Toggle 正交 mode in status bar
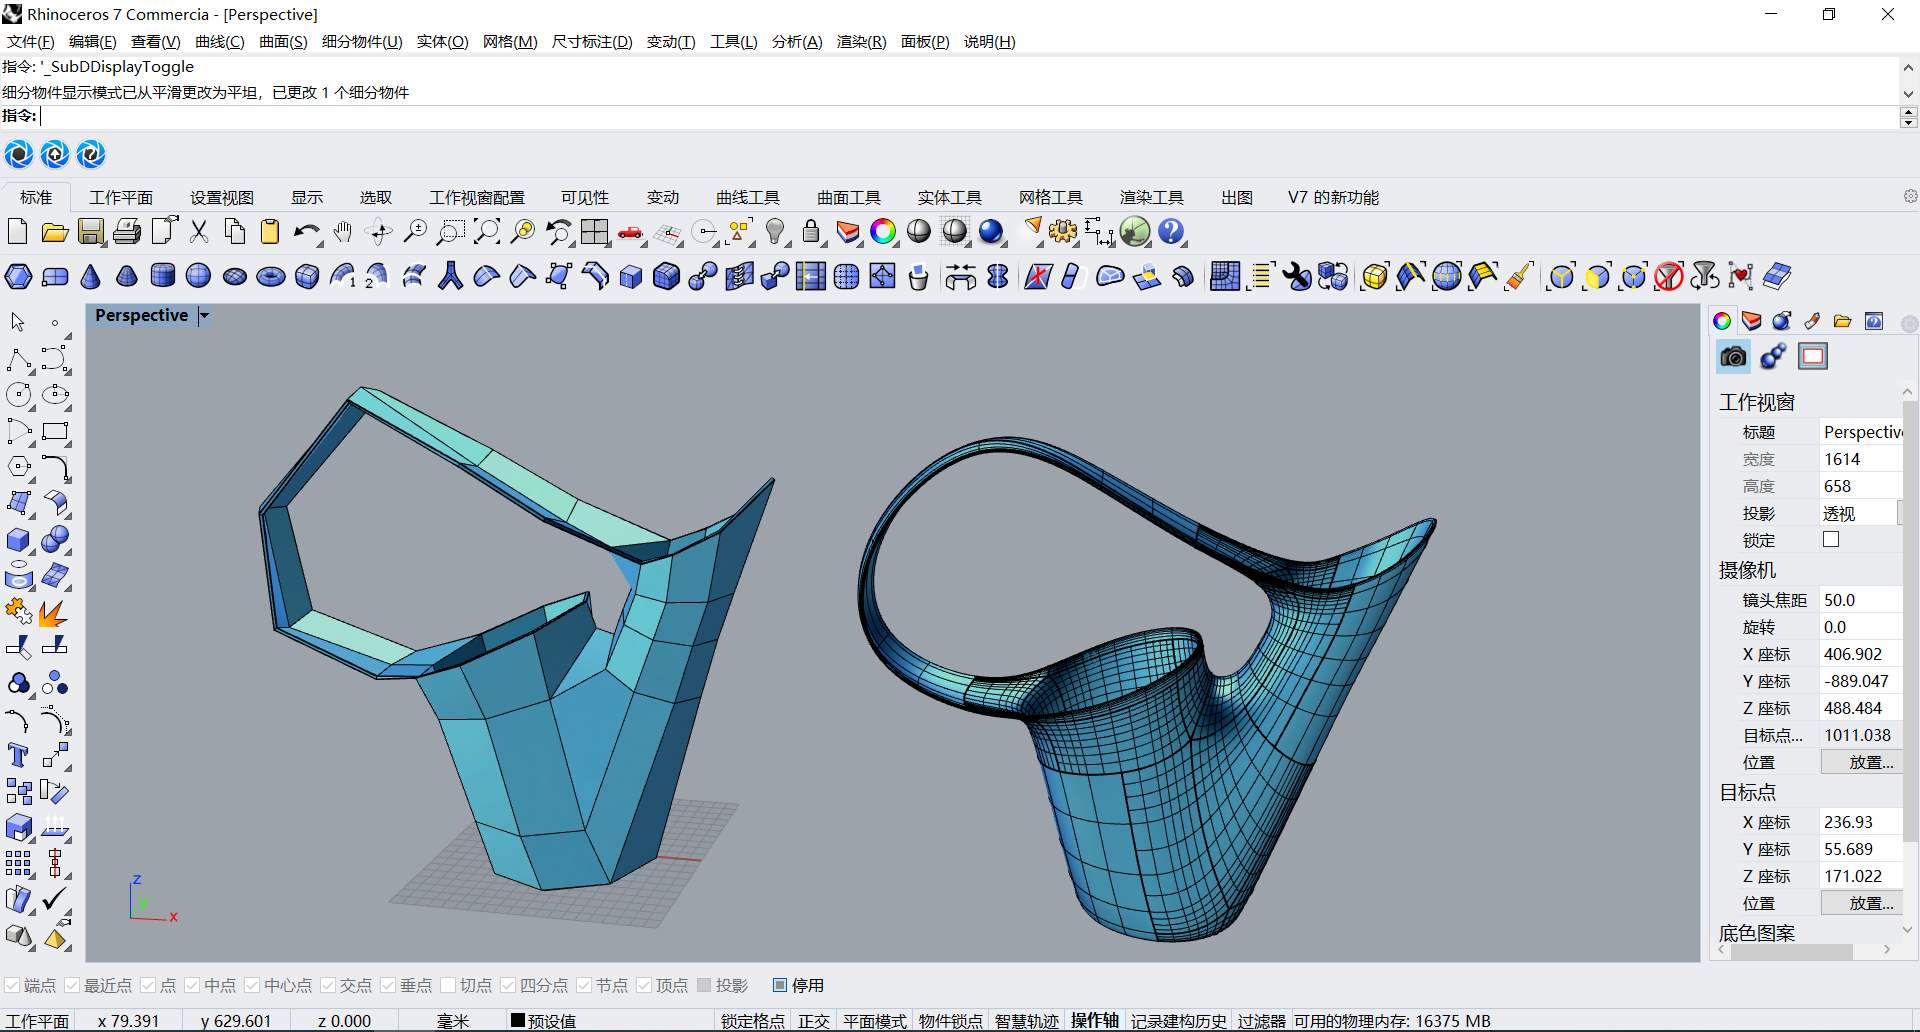Screen dimensions: 1920x1032 tap(813, 1021)
